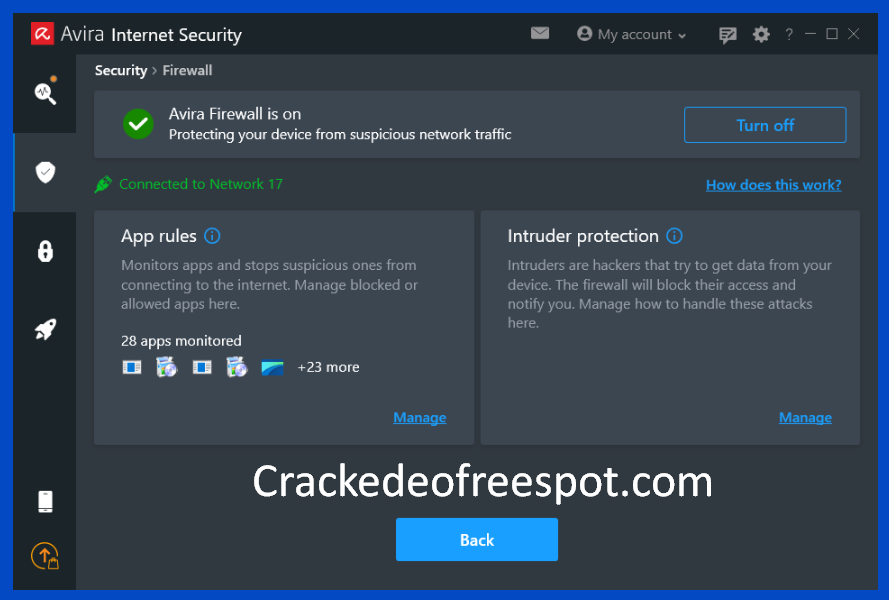Screen dimensions: 889x600
Task: Select Firewall in the breadcrumb path
Action: click(x=187, y=70)
